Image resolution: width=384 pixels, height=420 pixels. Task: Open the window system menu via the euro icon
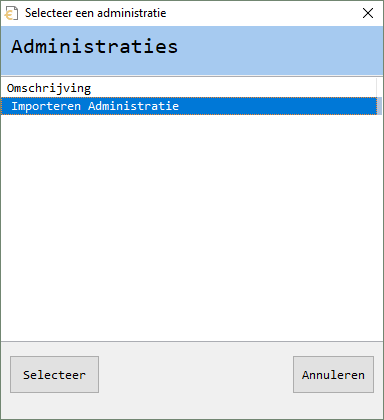[11, 13]
